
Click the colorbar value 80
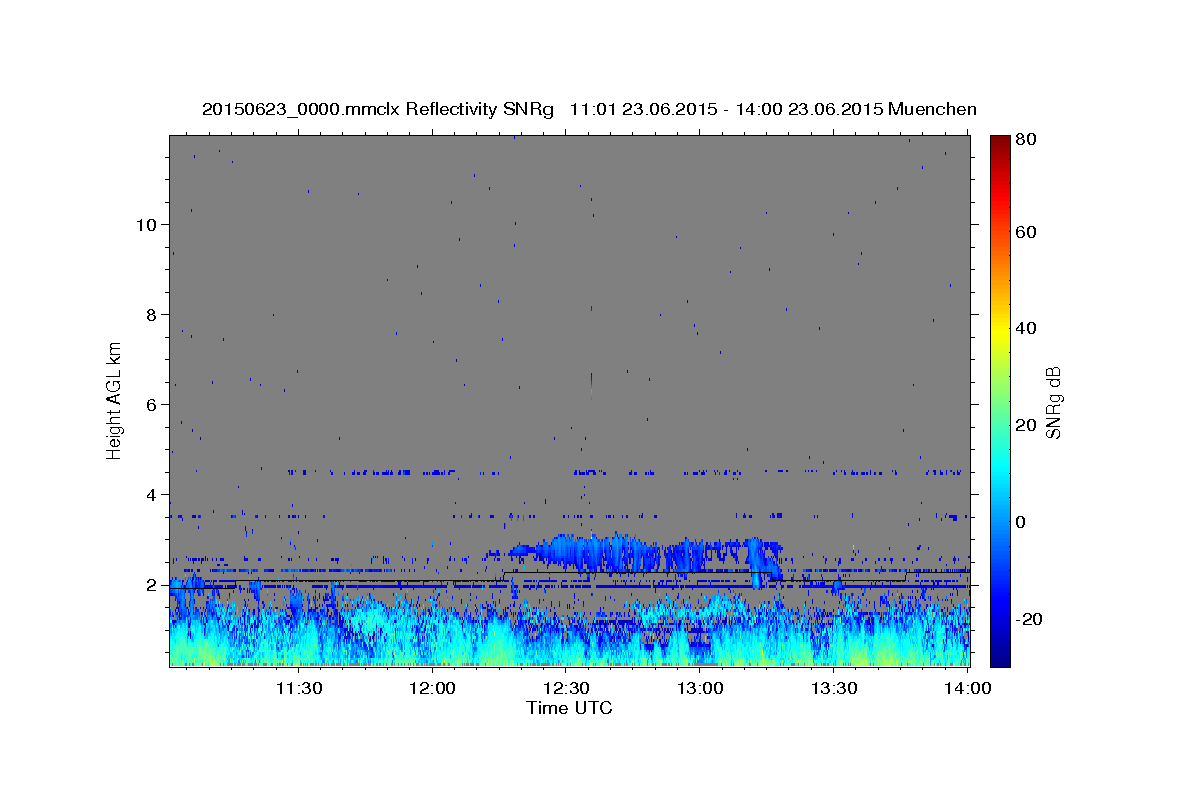click(1025, 140)
